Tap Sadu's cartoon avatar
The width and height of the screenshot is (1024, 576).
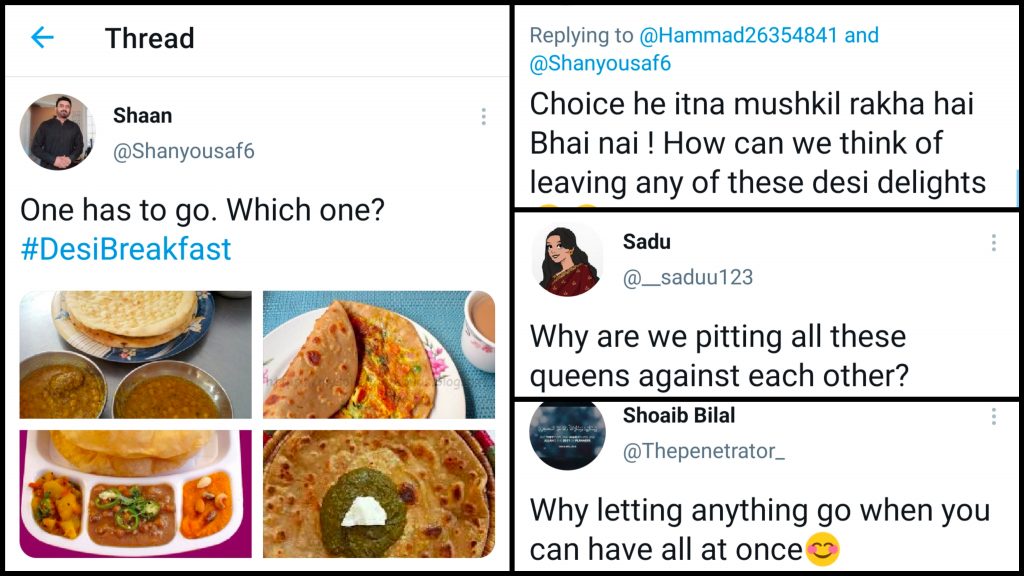click(567, 260)
